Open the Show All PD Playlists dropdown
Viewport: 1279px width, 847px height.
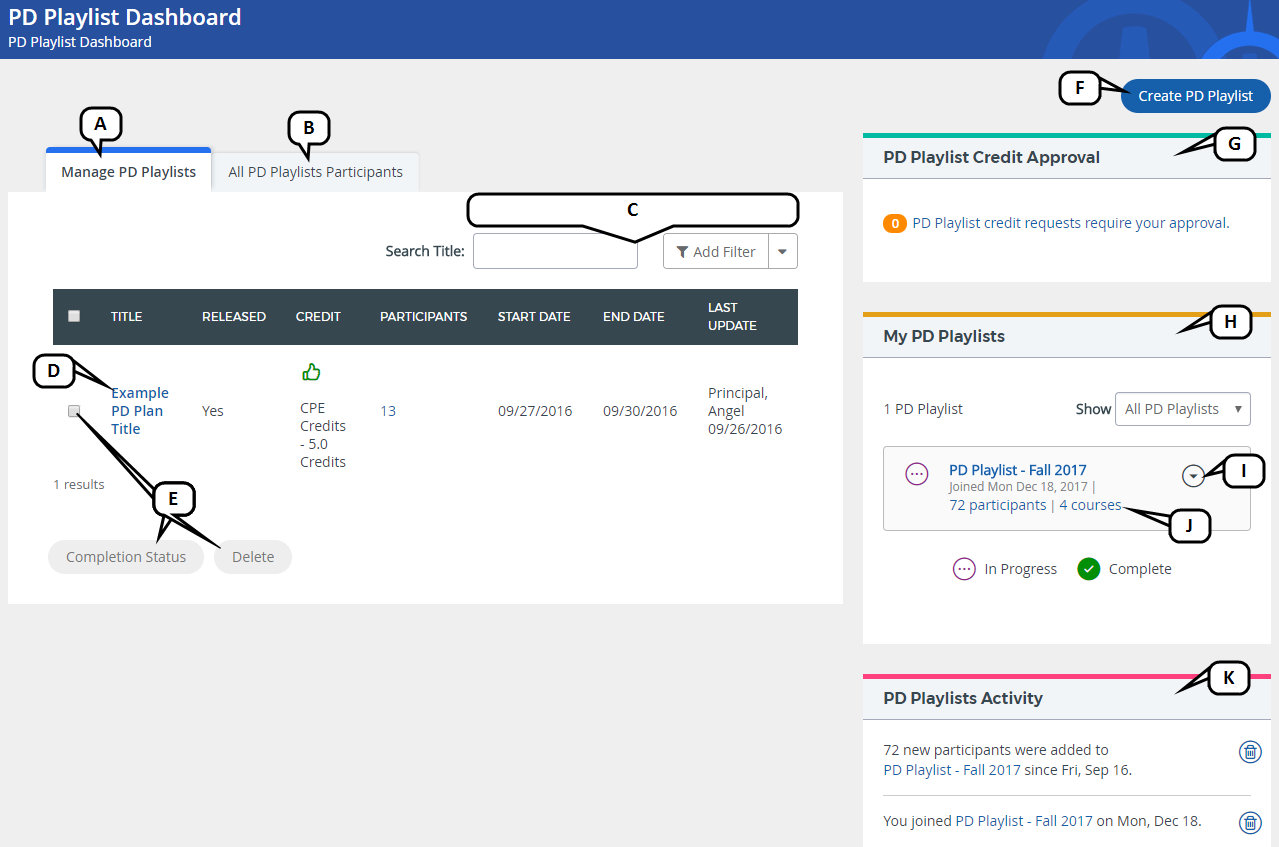1182,409
